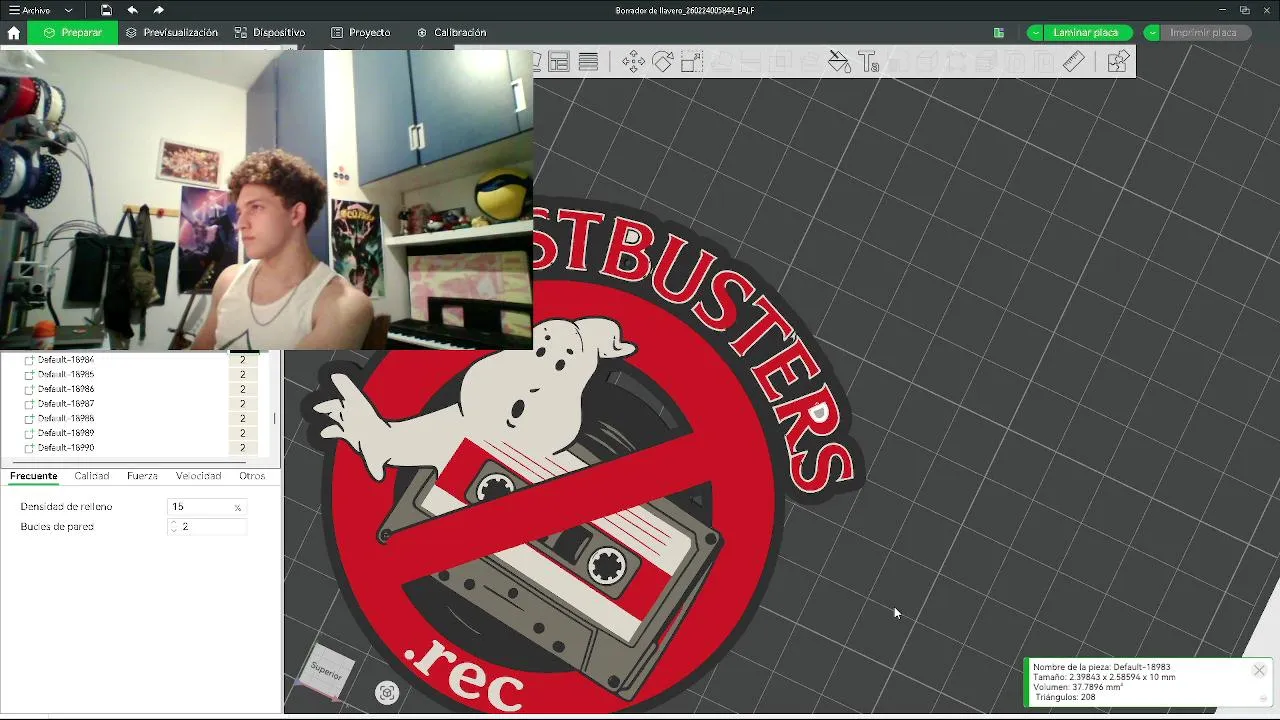Open the Text shape tool

(x=869, y=62)
